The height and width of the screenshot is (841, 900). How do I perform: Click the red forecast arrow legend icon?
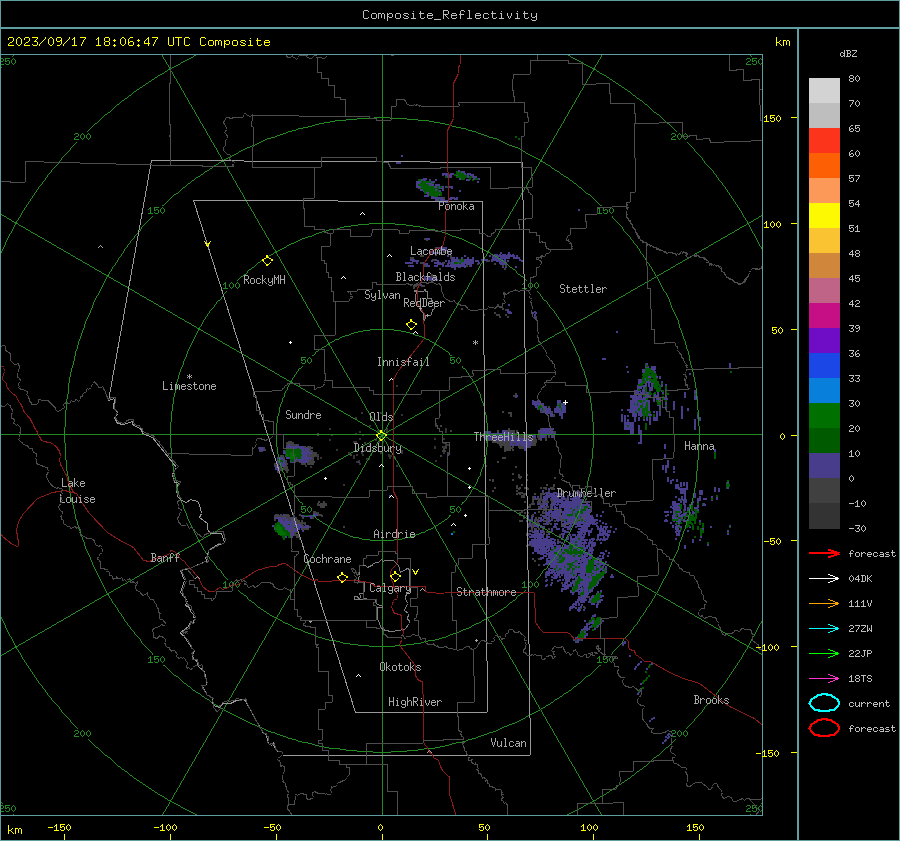point(824,553)
